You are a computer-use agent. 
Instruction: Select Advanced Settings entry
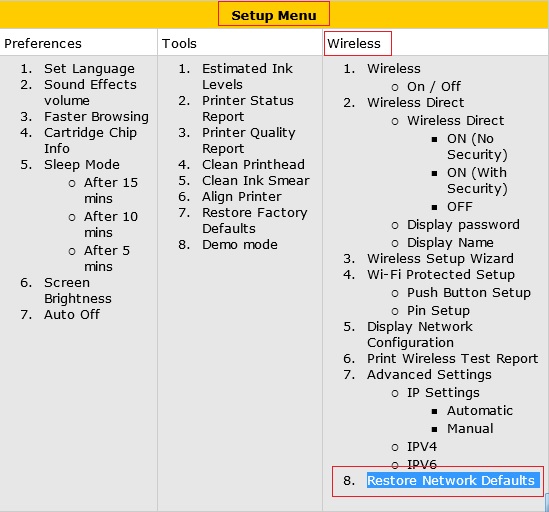[429, 375]
